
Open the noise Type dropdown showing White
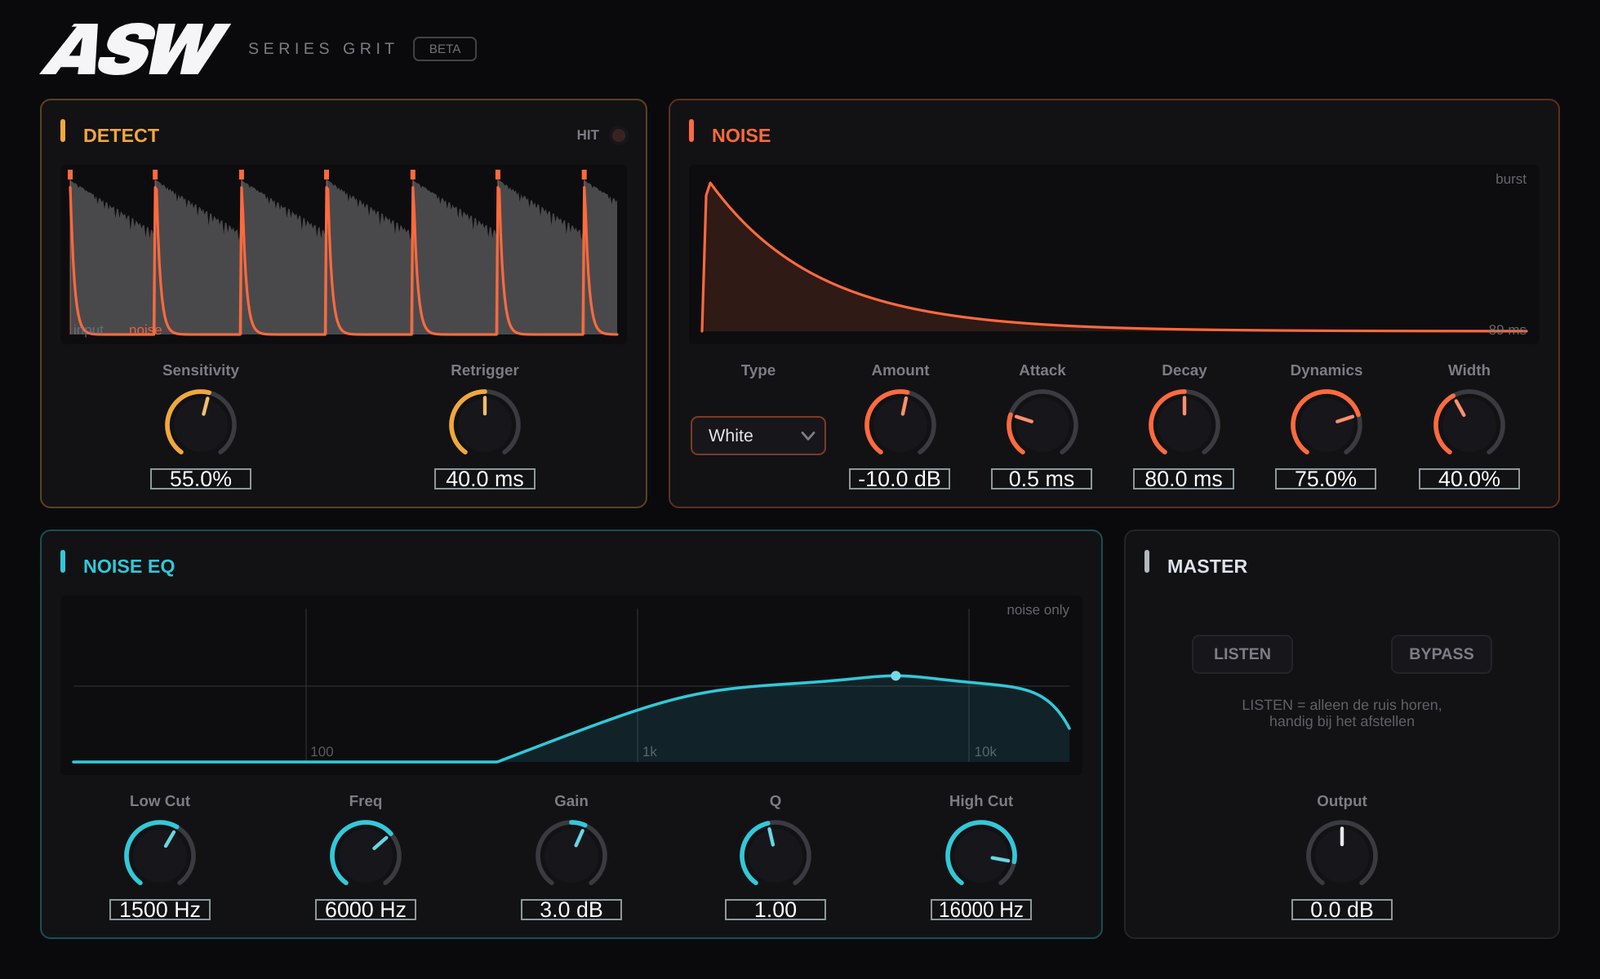click(758, 436)
